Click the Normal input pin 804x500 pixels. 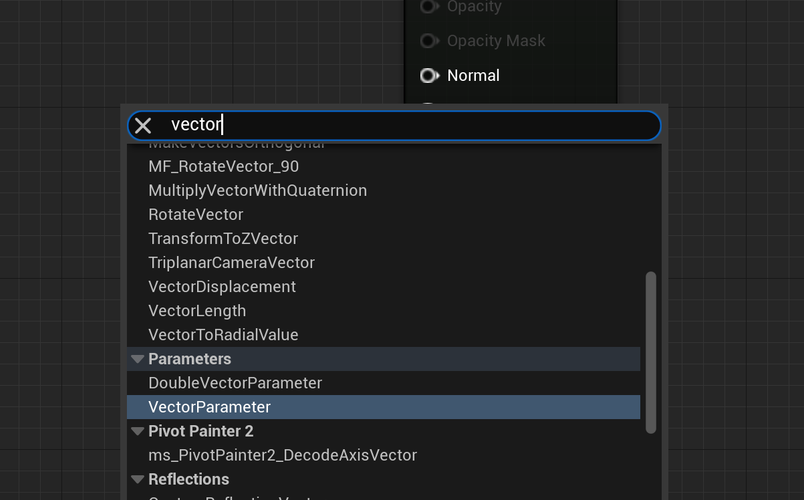pyautogui.click(x=429, y=75)
